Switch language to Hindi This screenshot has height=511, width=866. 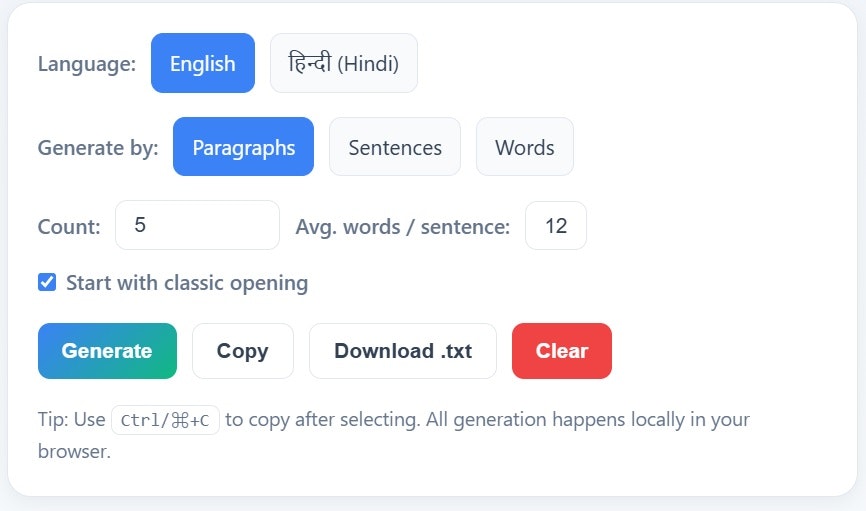(x=344, y=63)
